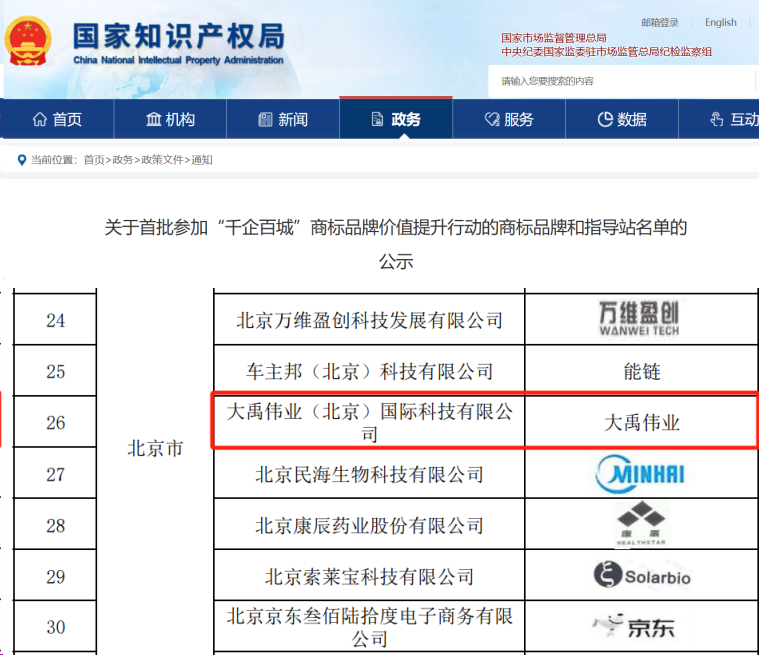The height and width of the screenshot is (655, 759).
Task: Click 大禹伟业（北京）国际科技有限公司 cell
Action: (x=369, y=422)
